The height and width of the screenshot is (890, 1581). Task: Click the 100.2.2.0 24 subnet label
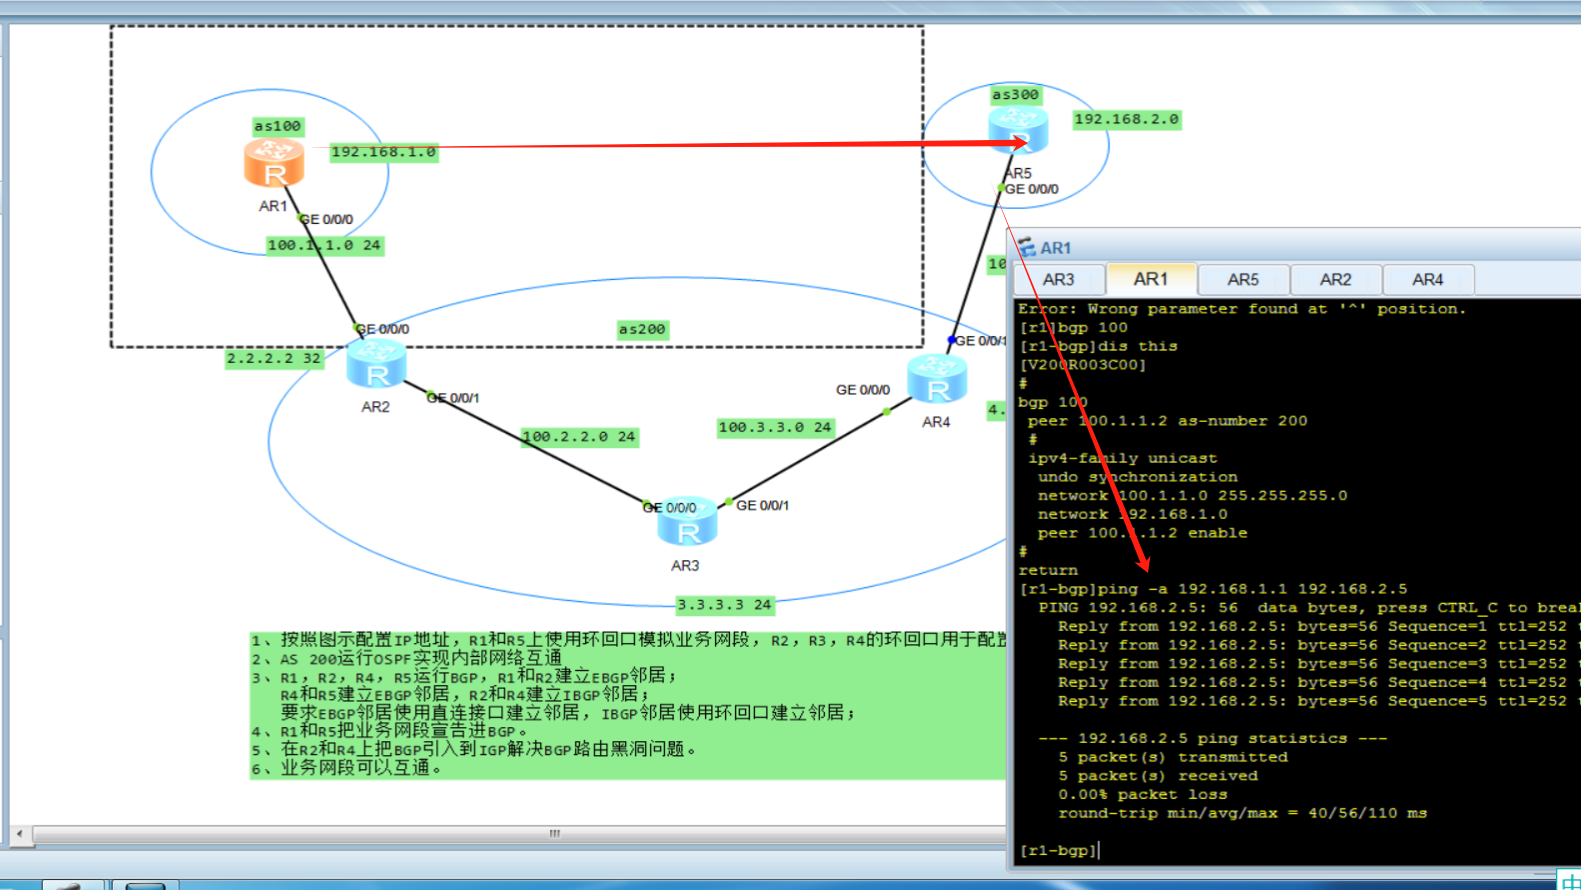[x=580, y=437]
